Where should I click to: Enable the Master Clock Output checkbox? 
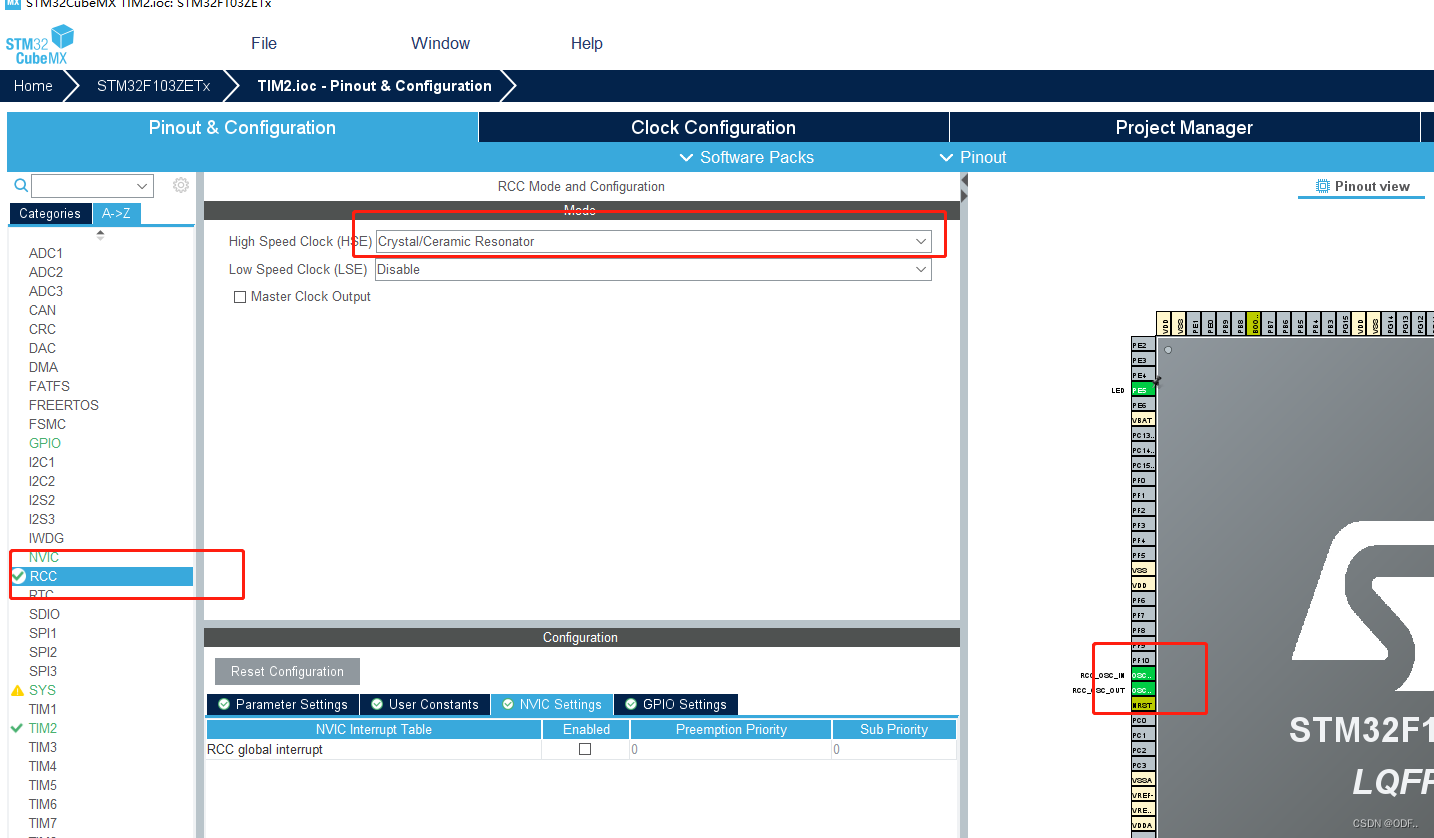(240, 297)
